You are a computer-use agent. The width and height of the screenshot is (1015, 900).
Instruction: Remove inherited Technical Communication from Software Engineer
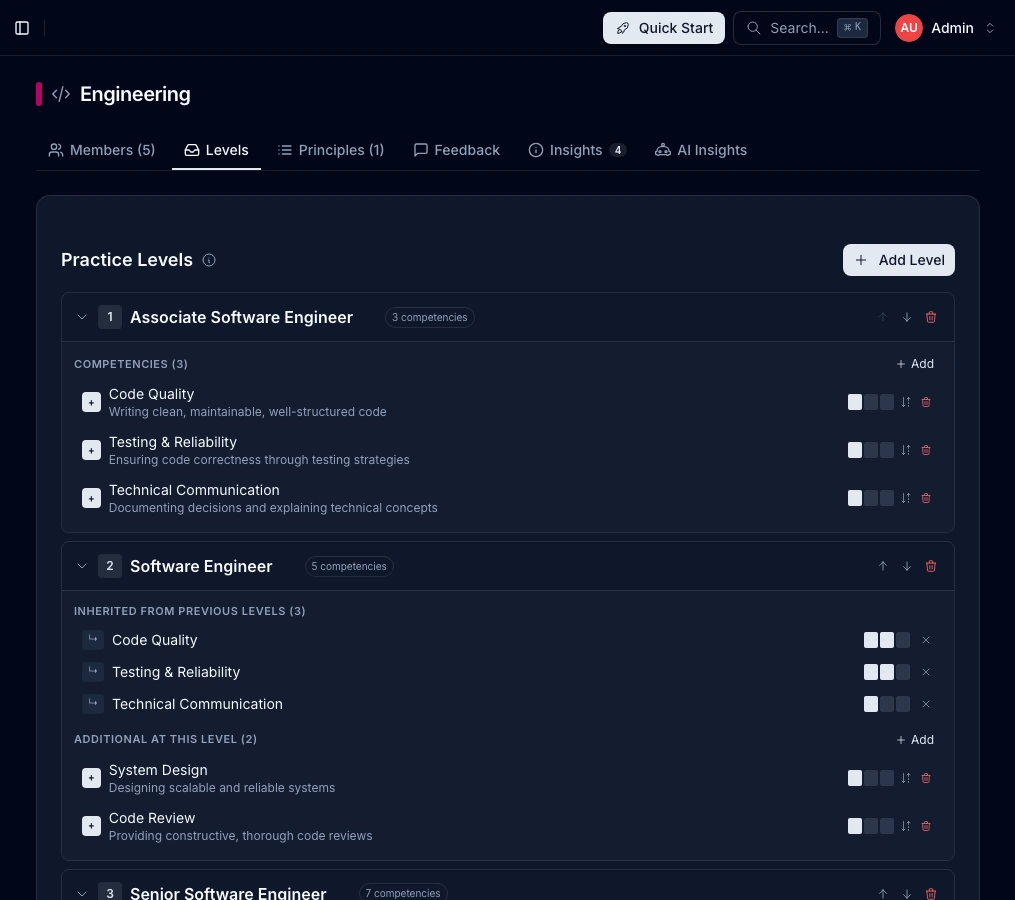click(x=926, y=704)
